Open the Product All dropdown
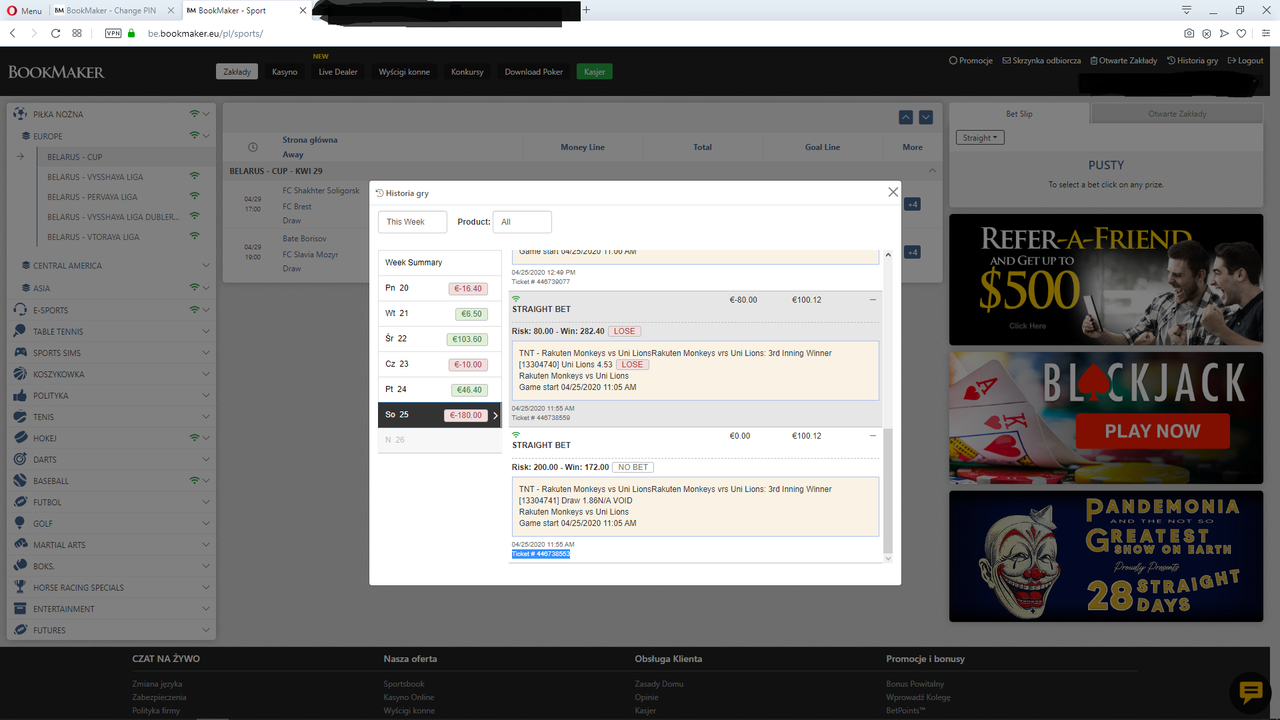The image size is (1280, 720). 522,222
